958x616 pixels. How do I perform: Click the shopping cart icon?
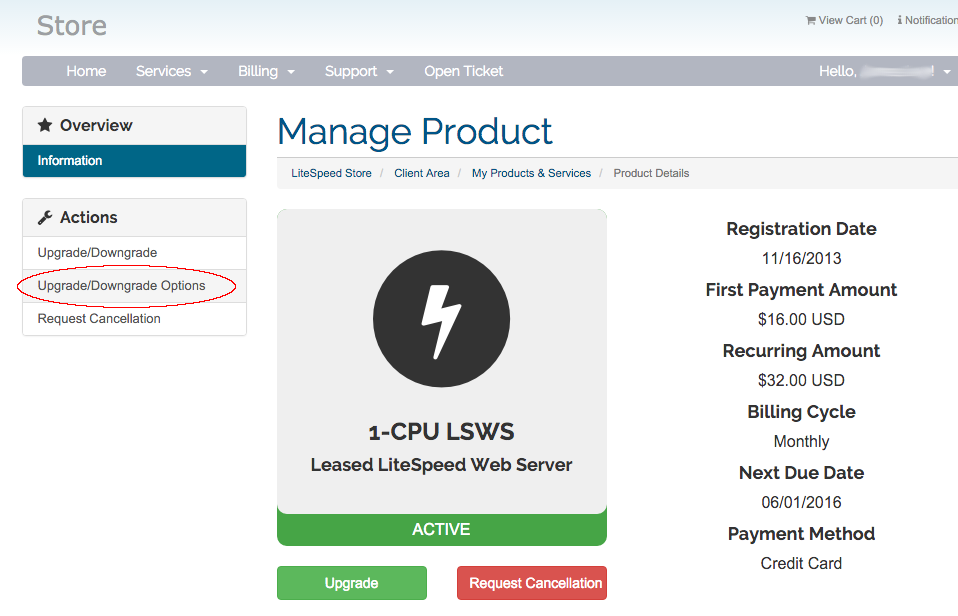tap(810, 21)
